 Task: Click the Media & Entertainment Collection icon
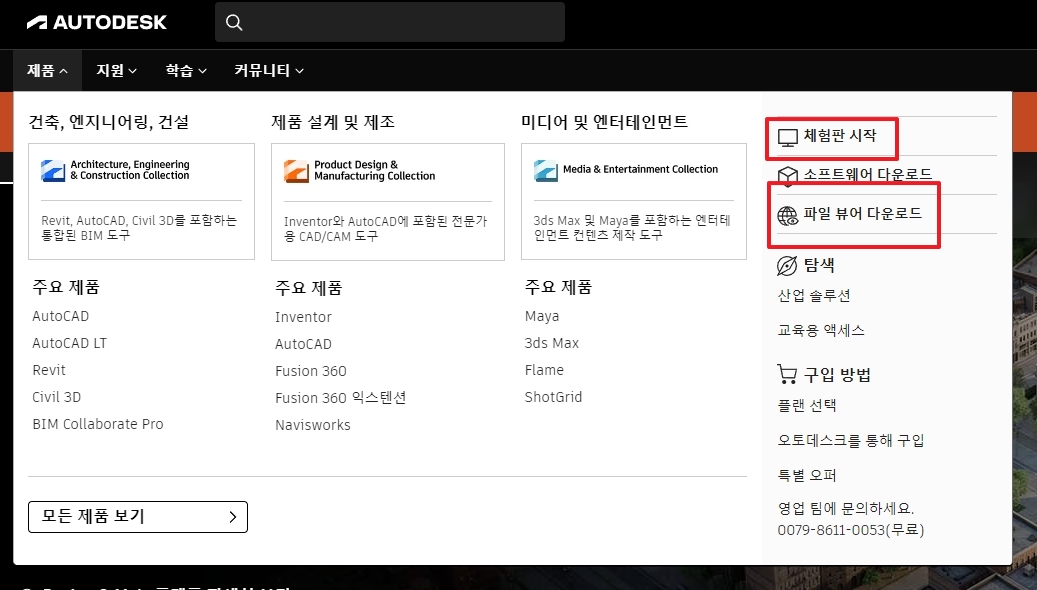(546, 170)
